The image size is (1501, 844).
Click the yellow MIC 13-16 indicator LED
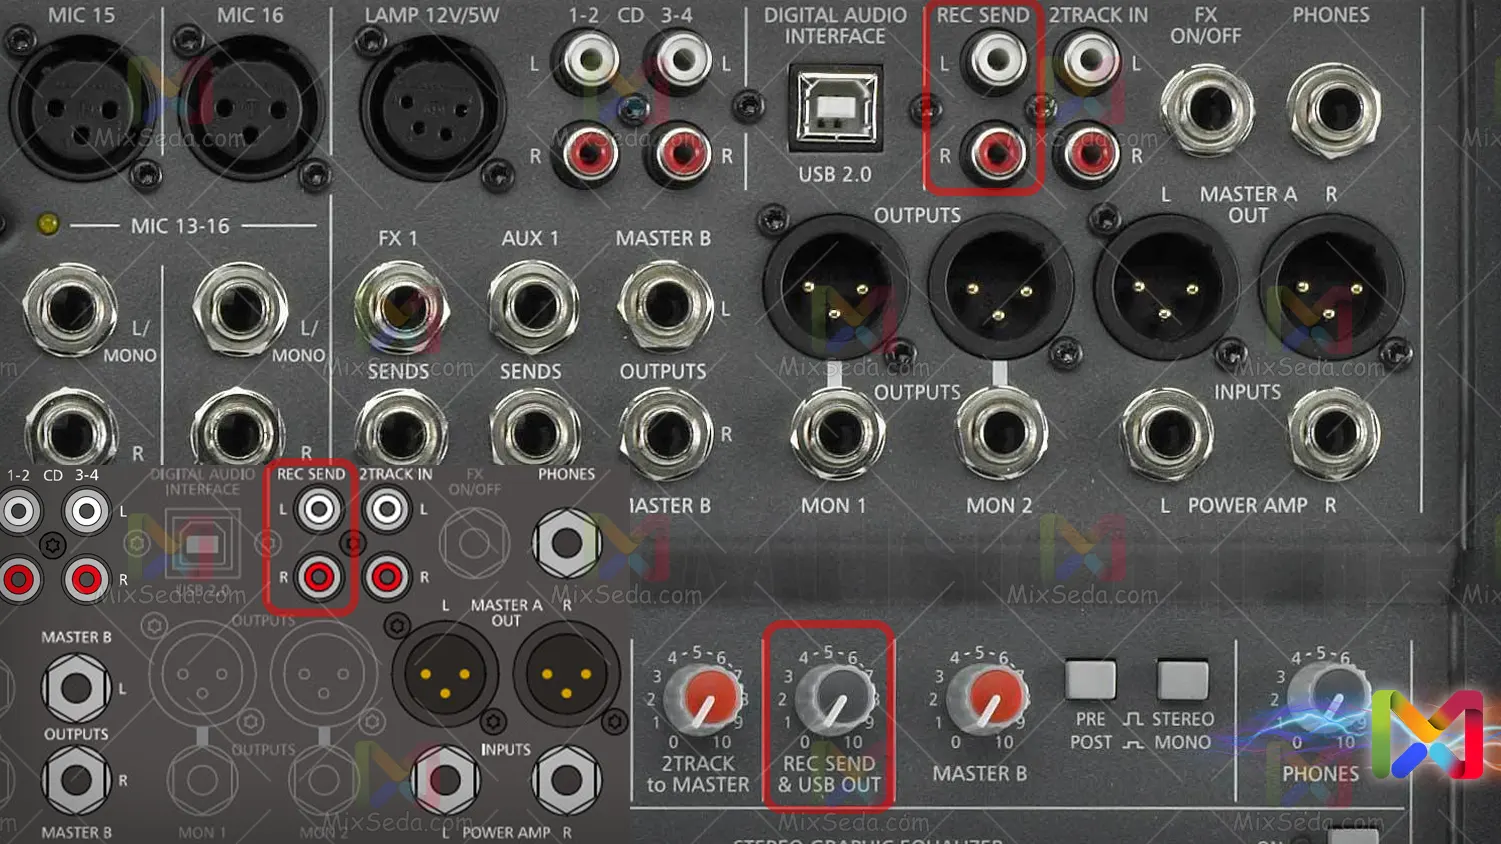47,224
